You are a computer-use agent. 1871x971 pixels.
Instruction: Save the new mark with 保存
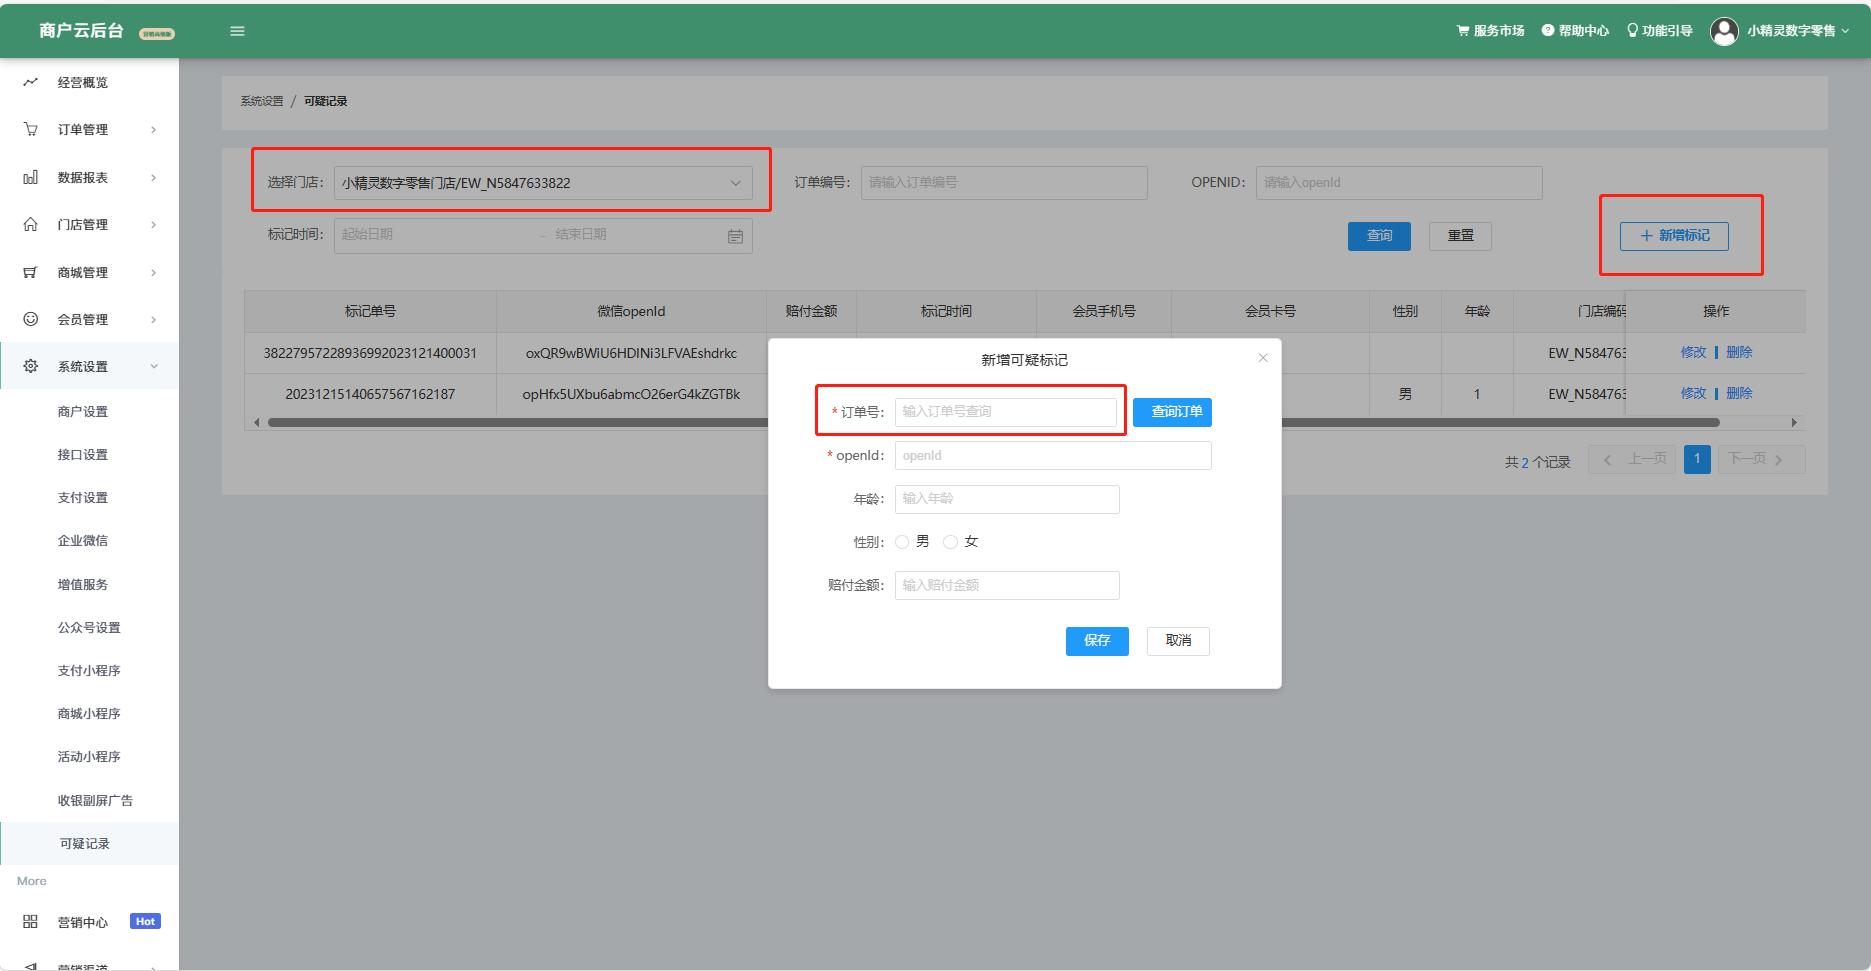(x=1097, y=641)
